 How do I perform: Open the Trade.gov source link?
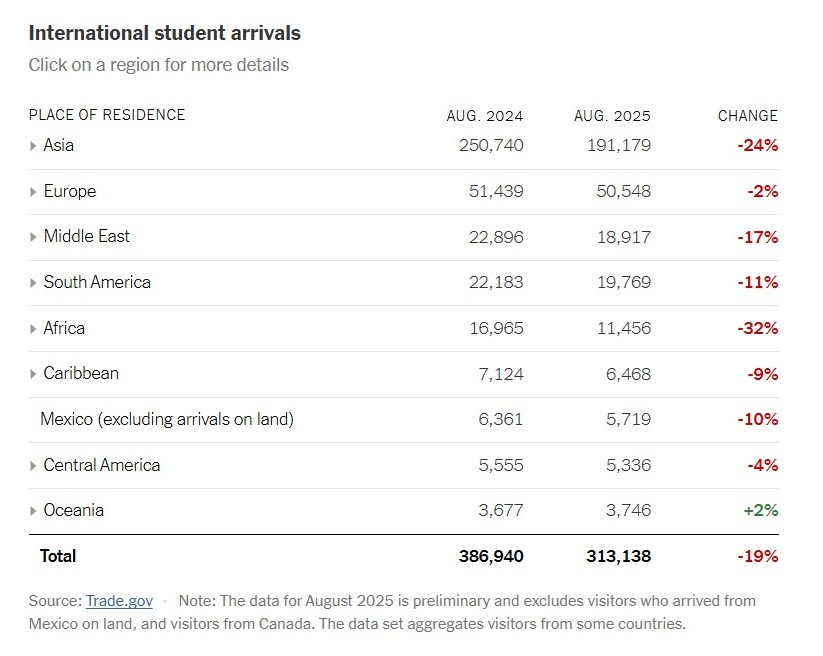[119, 601]
